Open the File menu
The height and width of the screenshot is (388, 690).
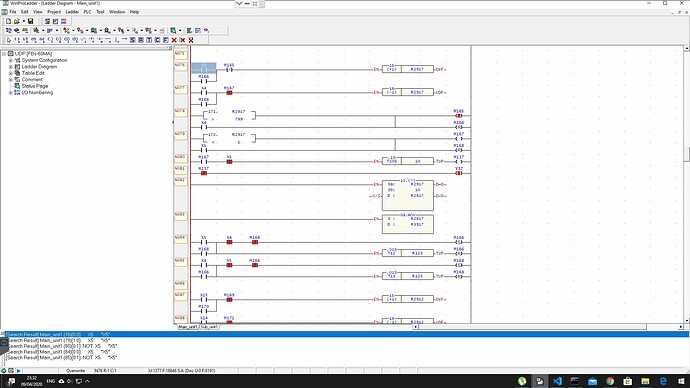(13, 12)
